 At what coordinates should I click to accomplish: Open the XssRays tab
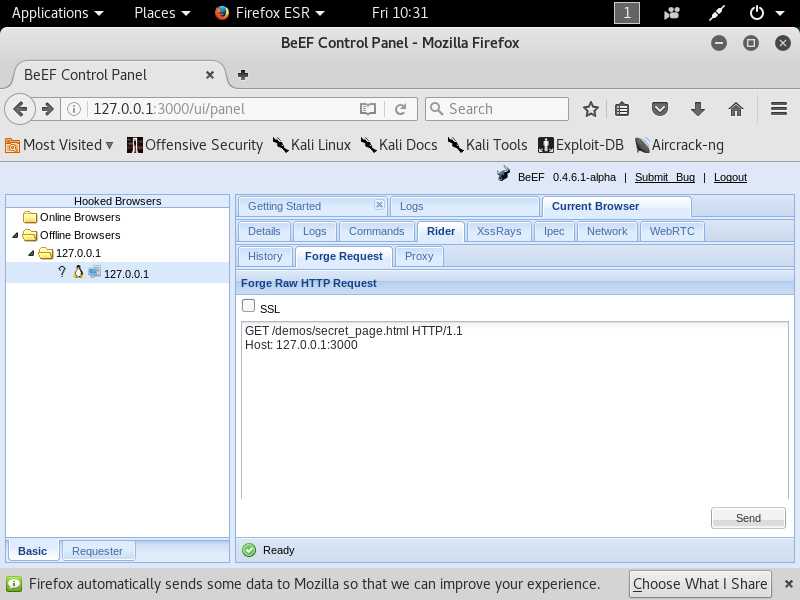click(x=499, y=231)
